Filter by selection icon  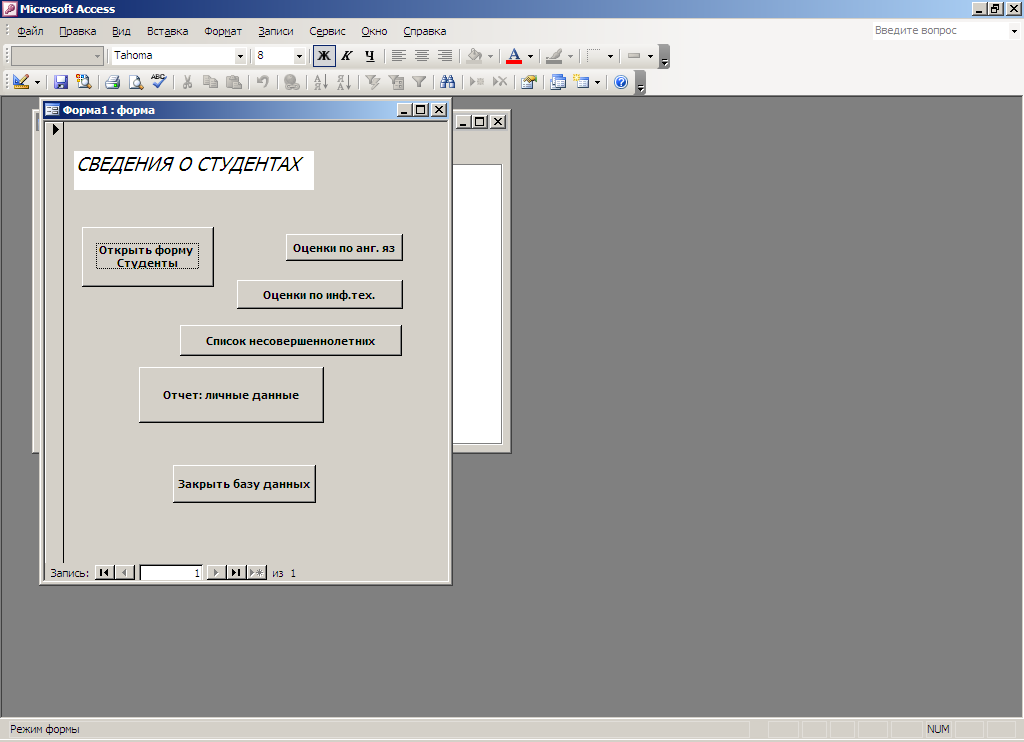[373, 82]
